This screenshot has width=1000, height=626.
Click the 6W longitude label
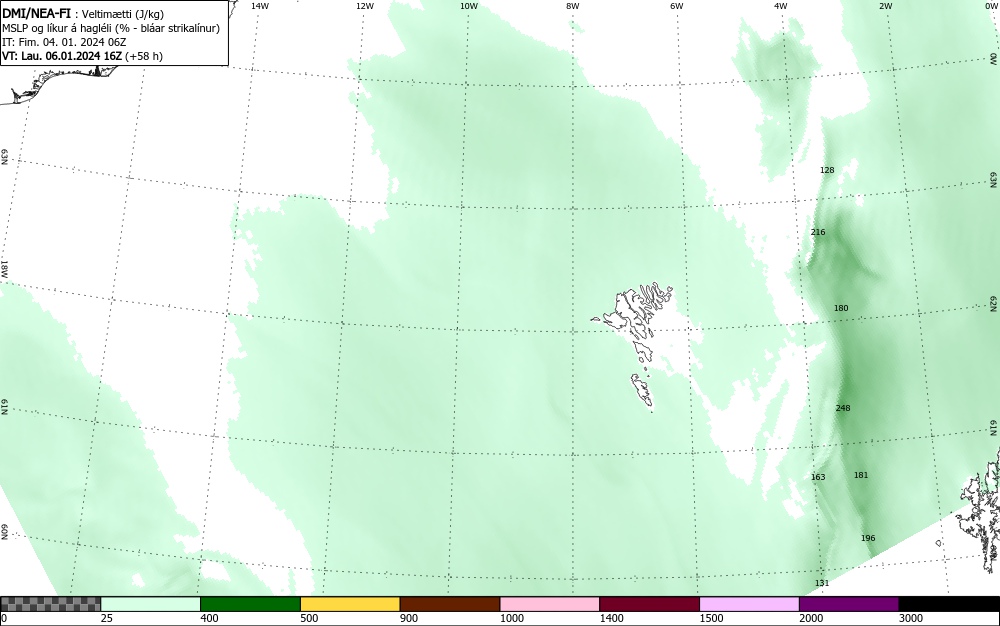click(x=677, y=6)
